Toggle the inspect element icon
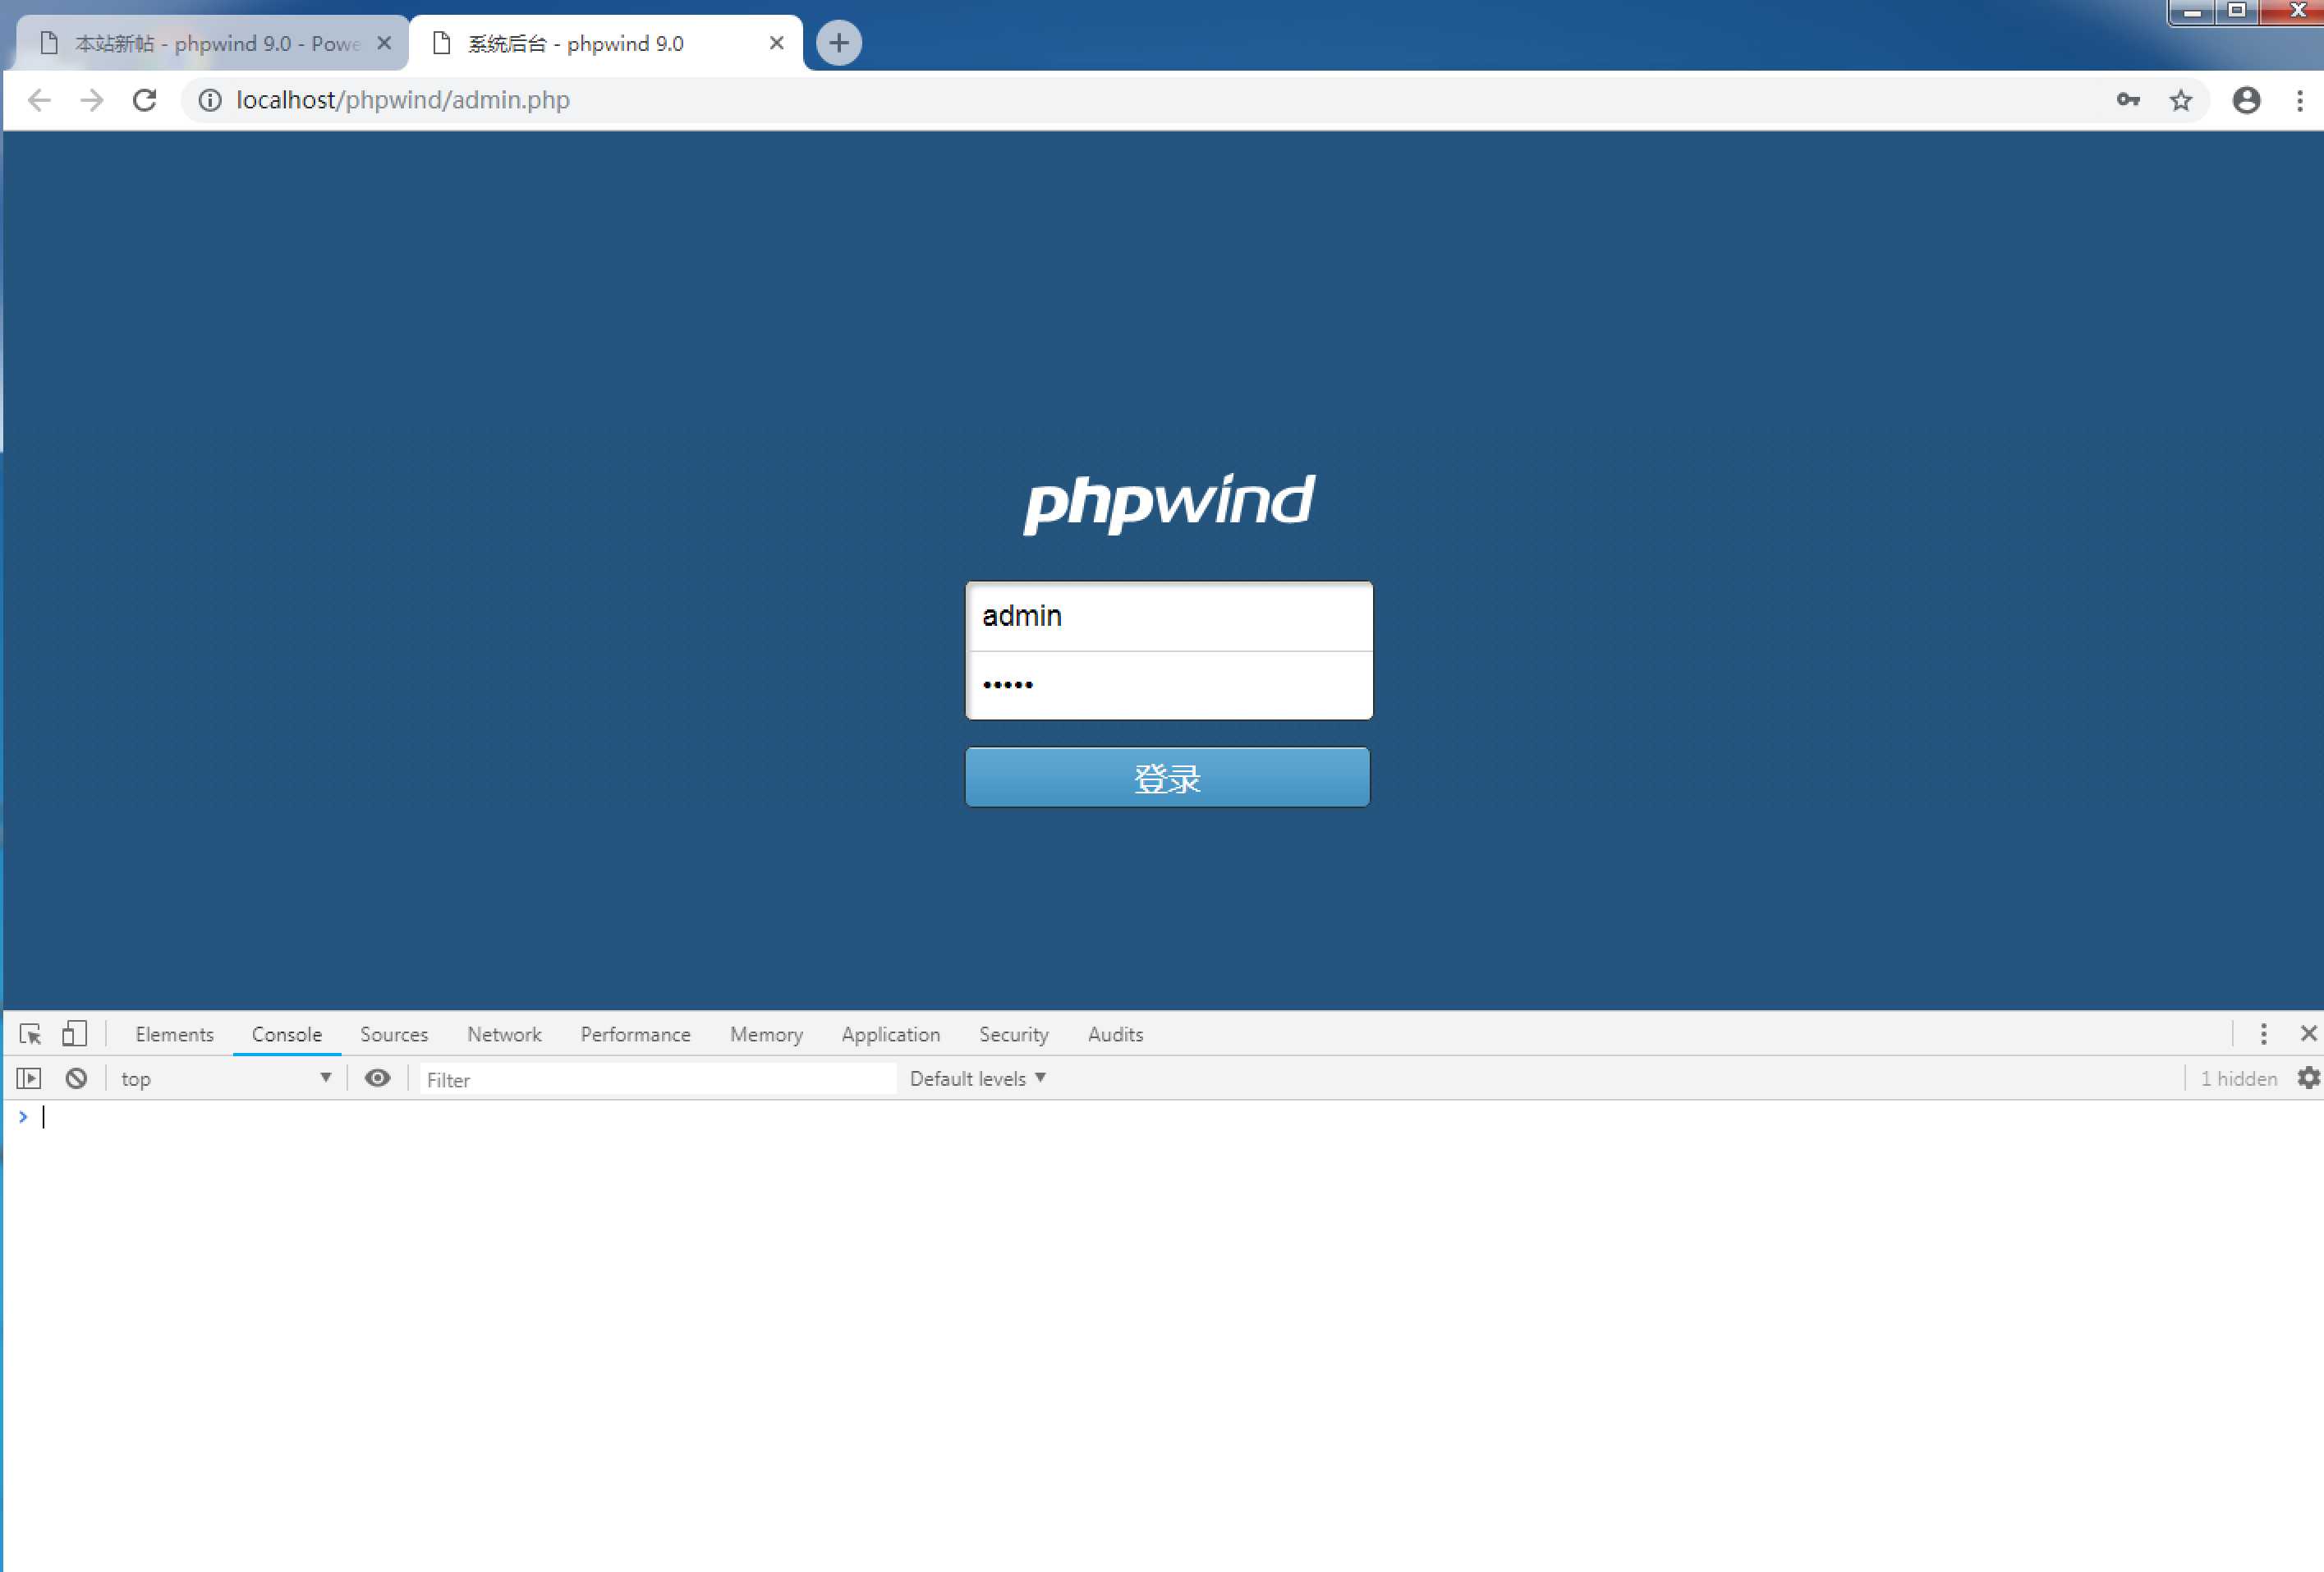This screenshot has width=2324, height=1572. [28, 1032]
